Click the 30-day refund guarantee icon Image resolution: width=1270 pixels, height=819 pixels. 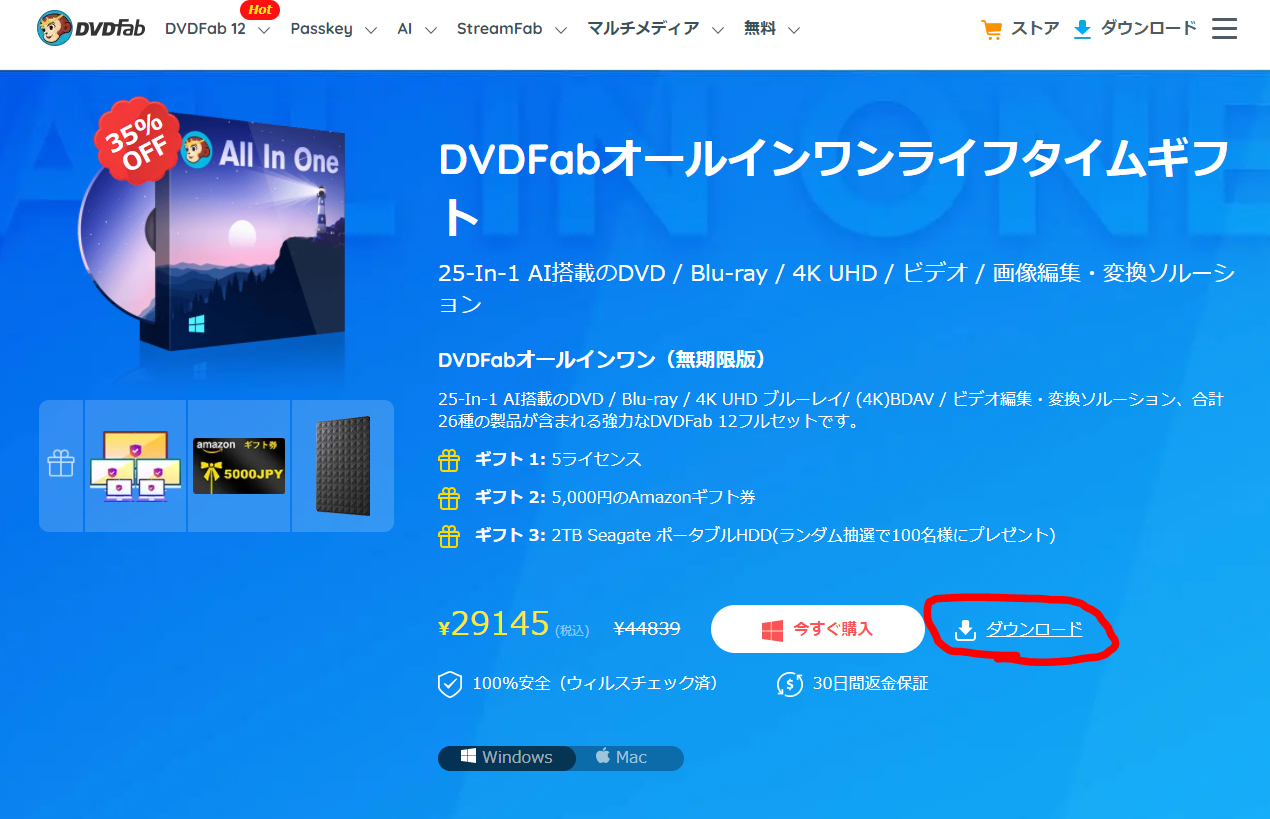click(x=790, y=684)
